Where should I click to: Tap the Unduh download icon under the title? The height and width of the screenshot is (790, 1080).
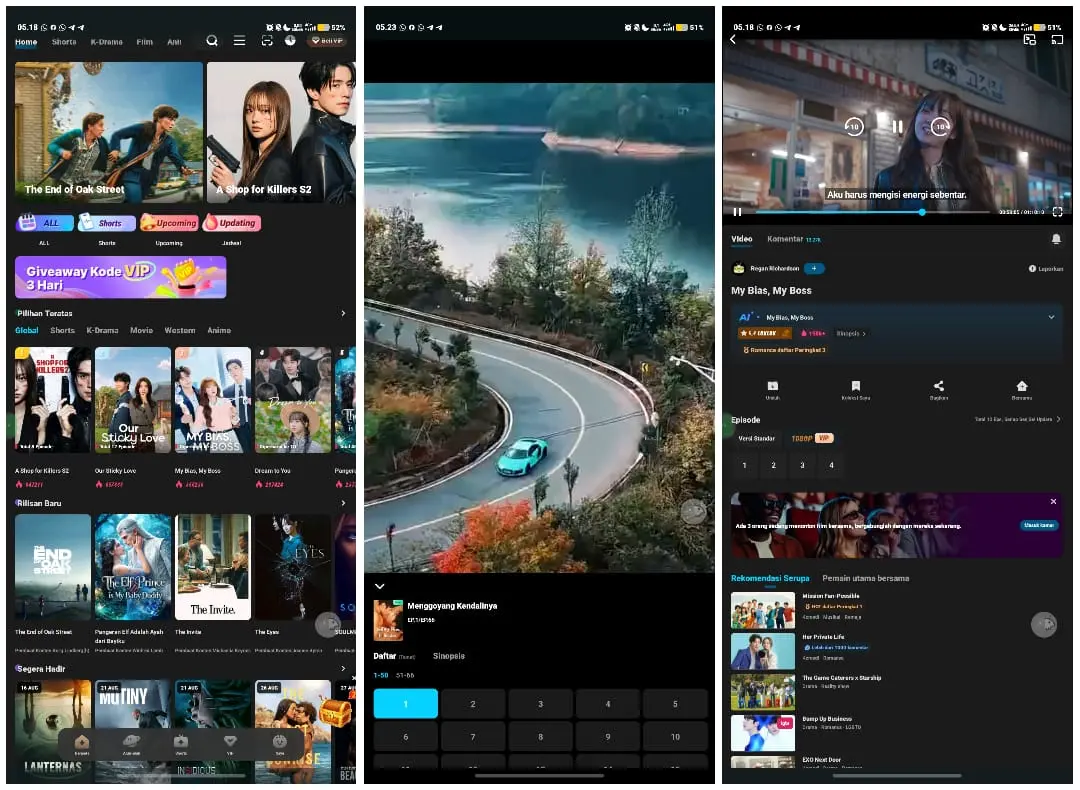tap(773, 386)
